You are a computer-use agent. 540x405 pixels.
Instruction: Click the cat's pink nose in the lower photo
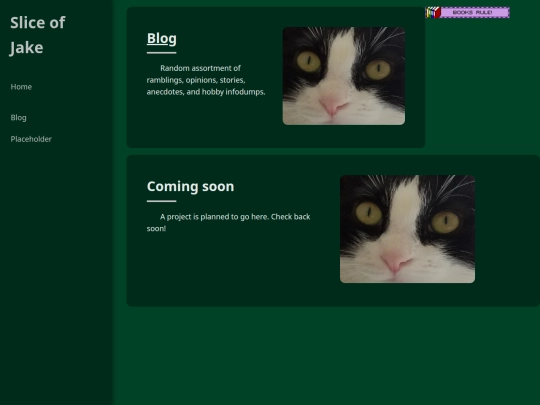pyautogui.click(x=395, y=262)
